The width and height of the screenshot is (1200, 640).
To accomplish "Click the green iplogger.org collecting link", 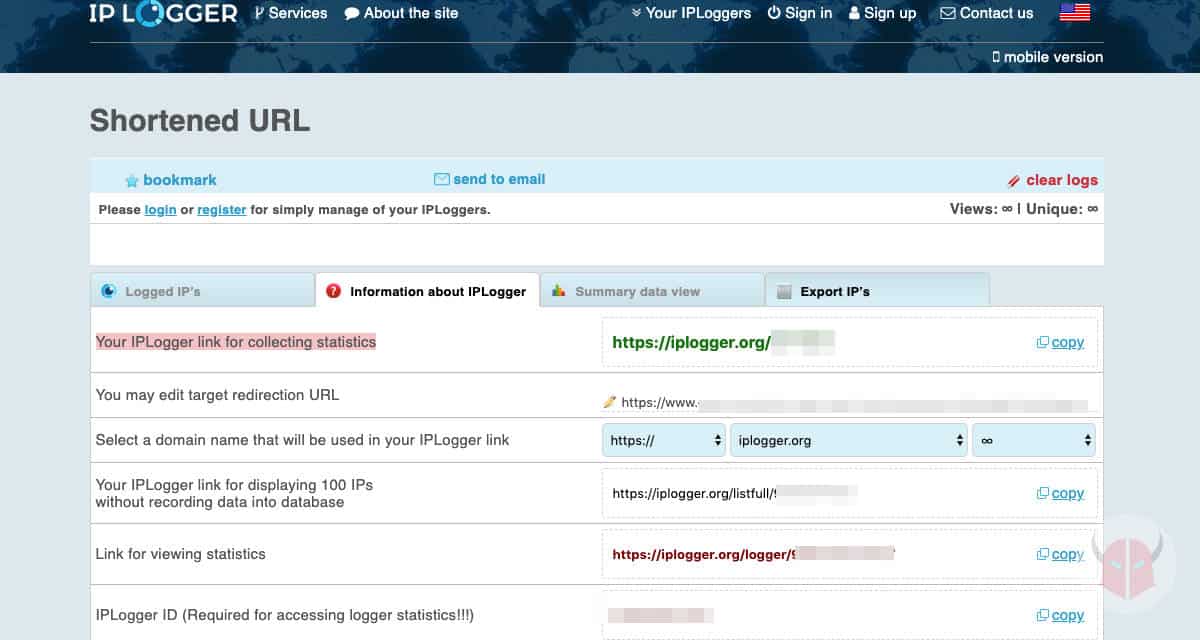I will click(x=723, y=342).
